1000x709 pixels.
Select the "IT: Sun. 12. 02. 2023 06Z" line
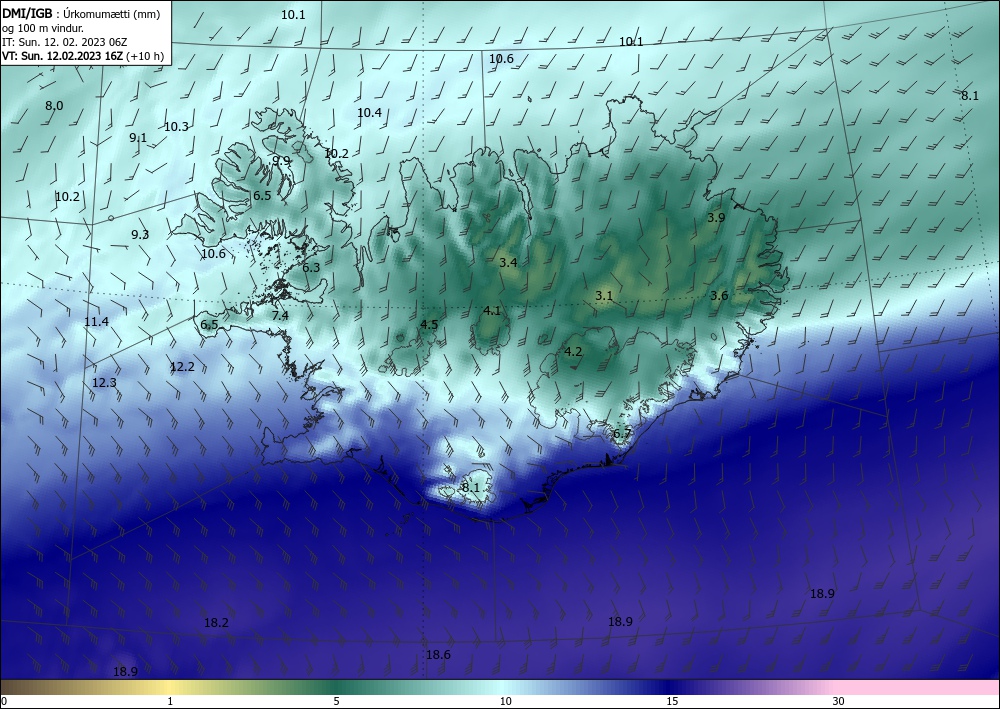(x=64, y=42)
